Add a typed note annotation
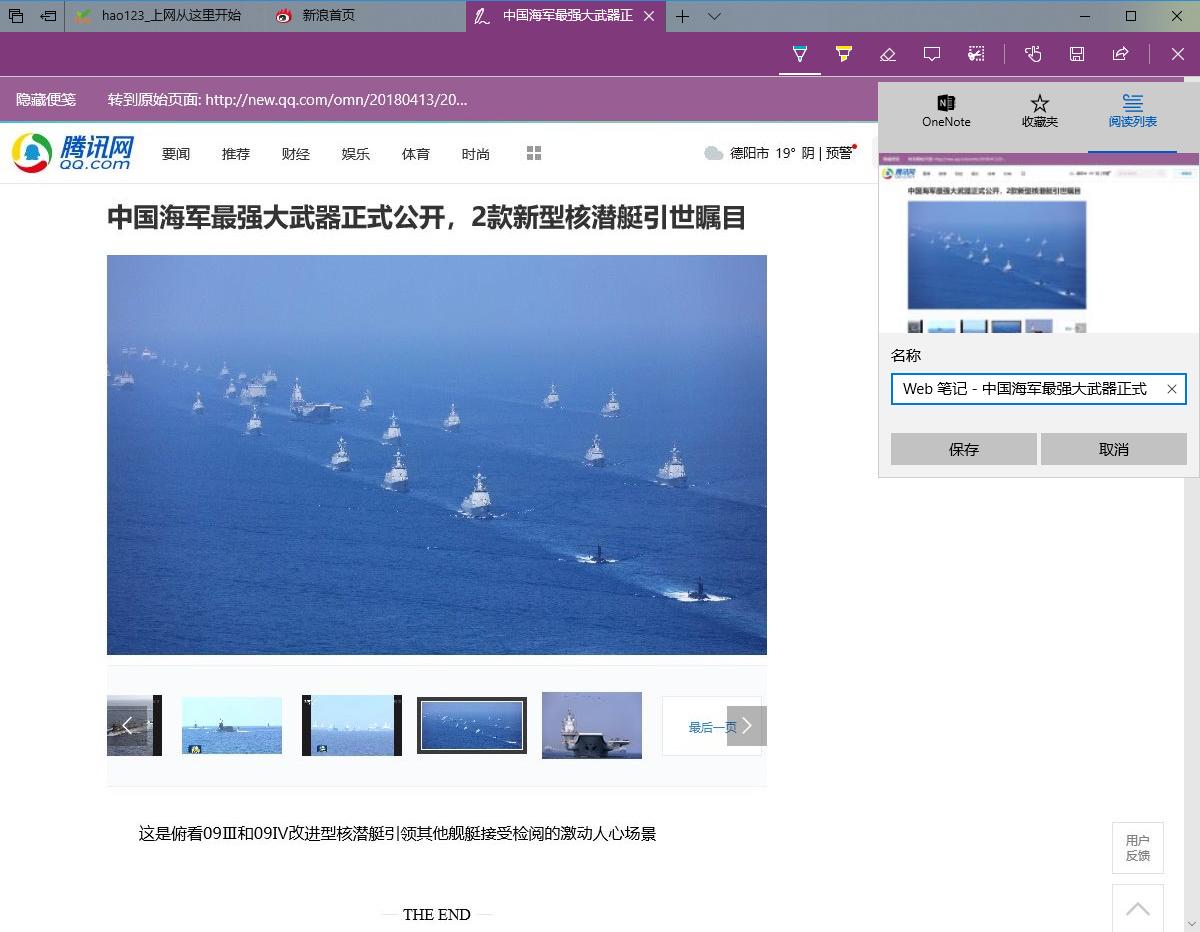This screenshot has width=1200, height=932. click(x=932, y=54)
